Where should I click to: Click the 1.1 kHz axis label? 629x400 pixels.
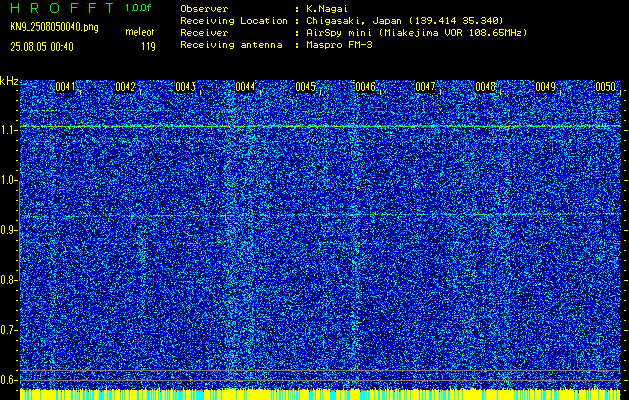pos(7,130)
